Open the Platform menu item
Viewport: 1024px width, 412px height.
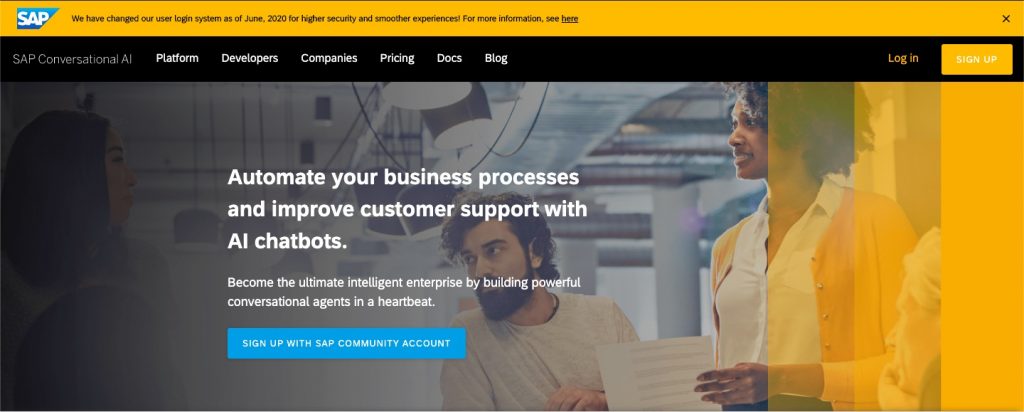point(177,58)
